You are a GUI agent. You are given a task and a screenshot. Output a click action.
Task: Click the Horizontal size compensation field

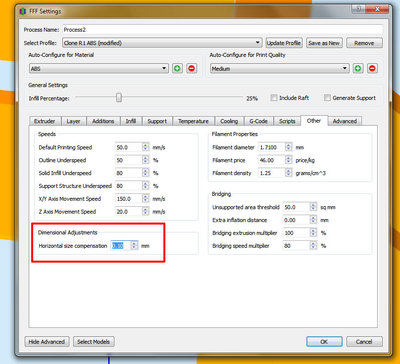pyautogui.click(x=121, y=246)
